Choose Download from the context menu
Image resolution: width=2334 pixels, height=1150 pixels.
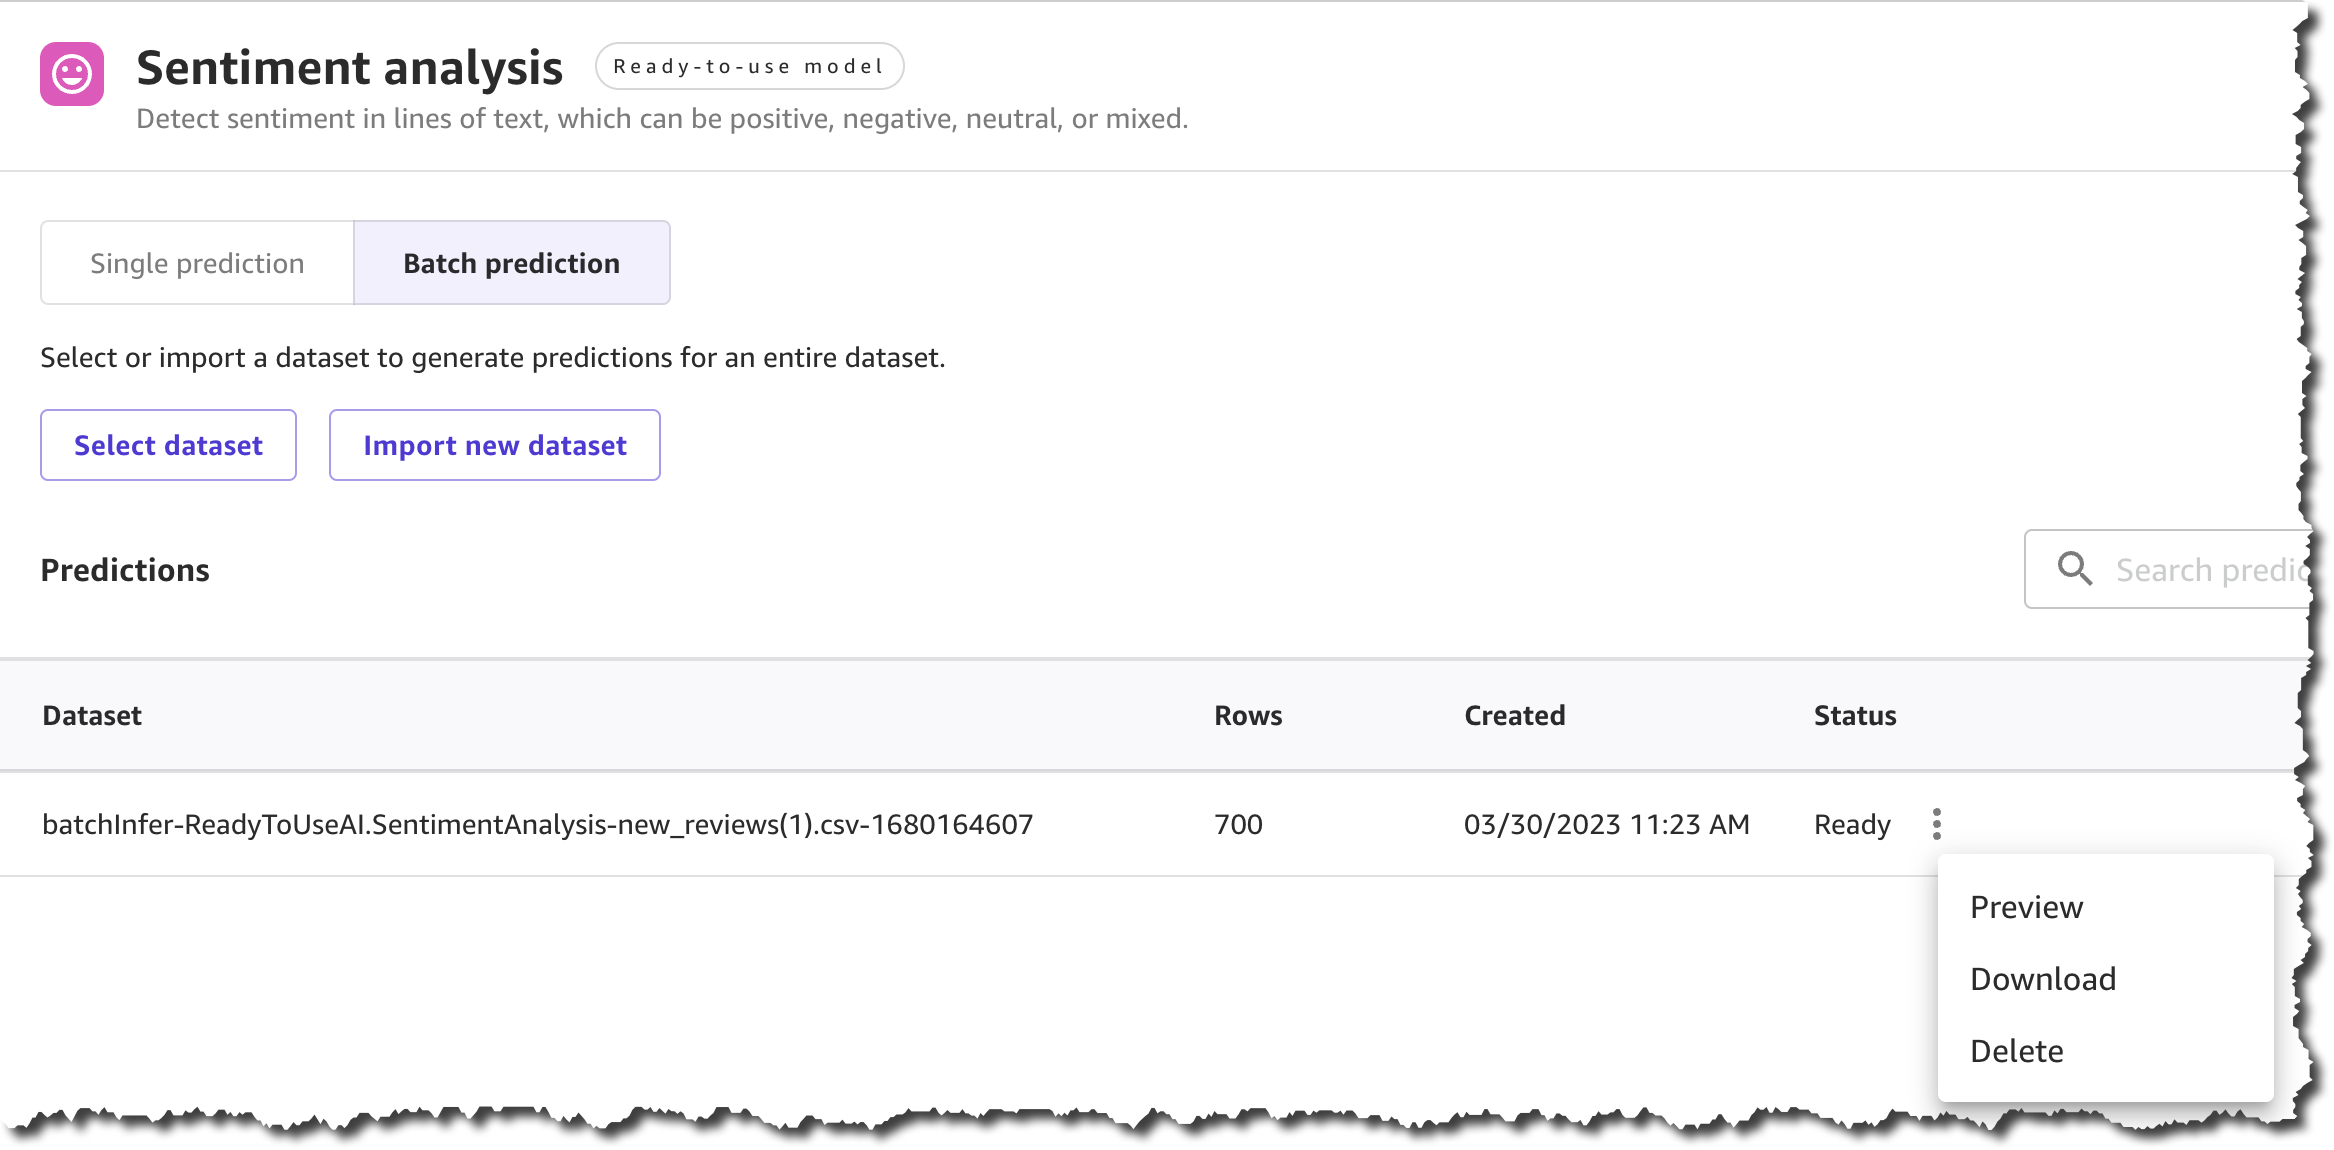pyautogui.click(x=2043, y=979)
